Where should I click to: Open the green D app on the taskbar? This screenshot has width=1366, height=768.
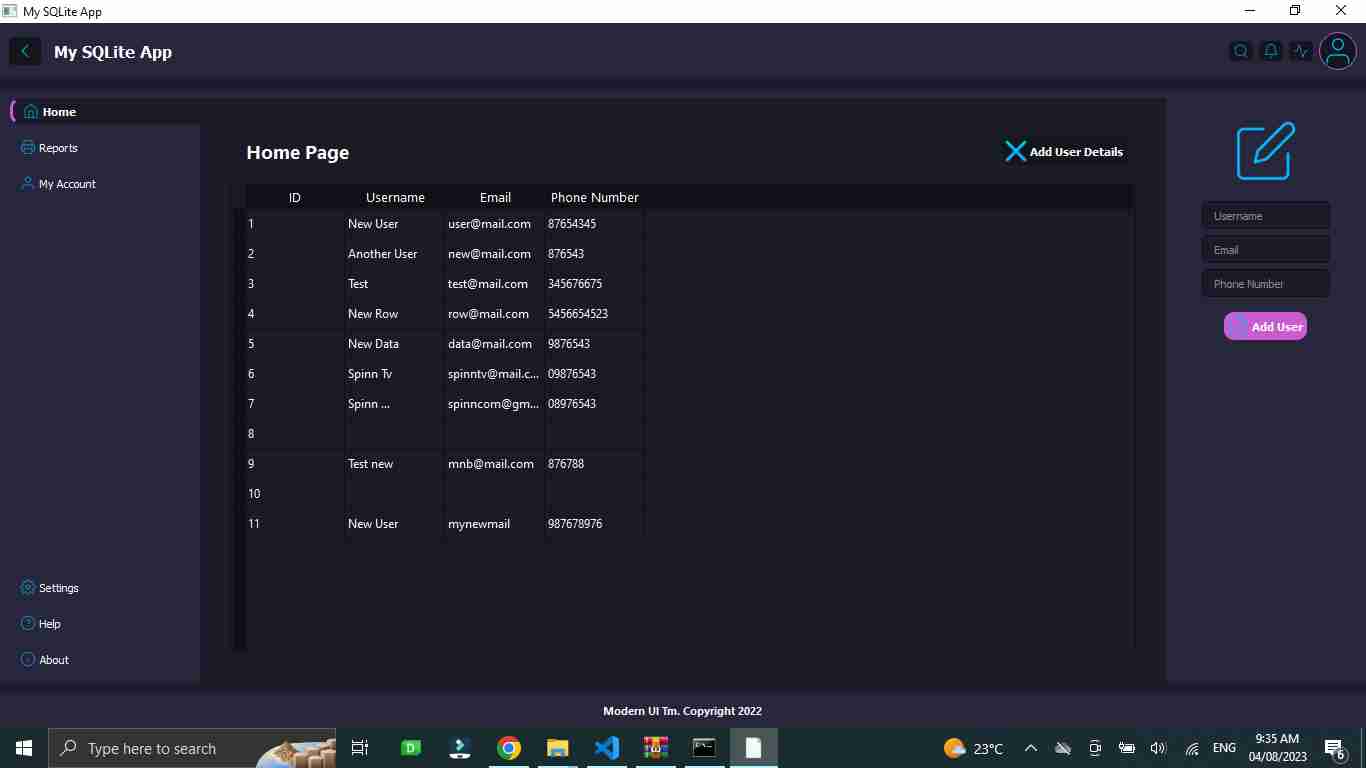pyautogui.click(x=411, y=748)
